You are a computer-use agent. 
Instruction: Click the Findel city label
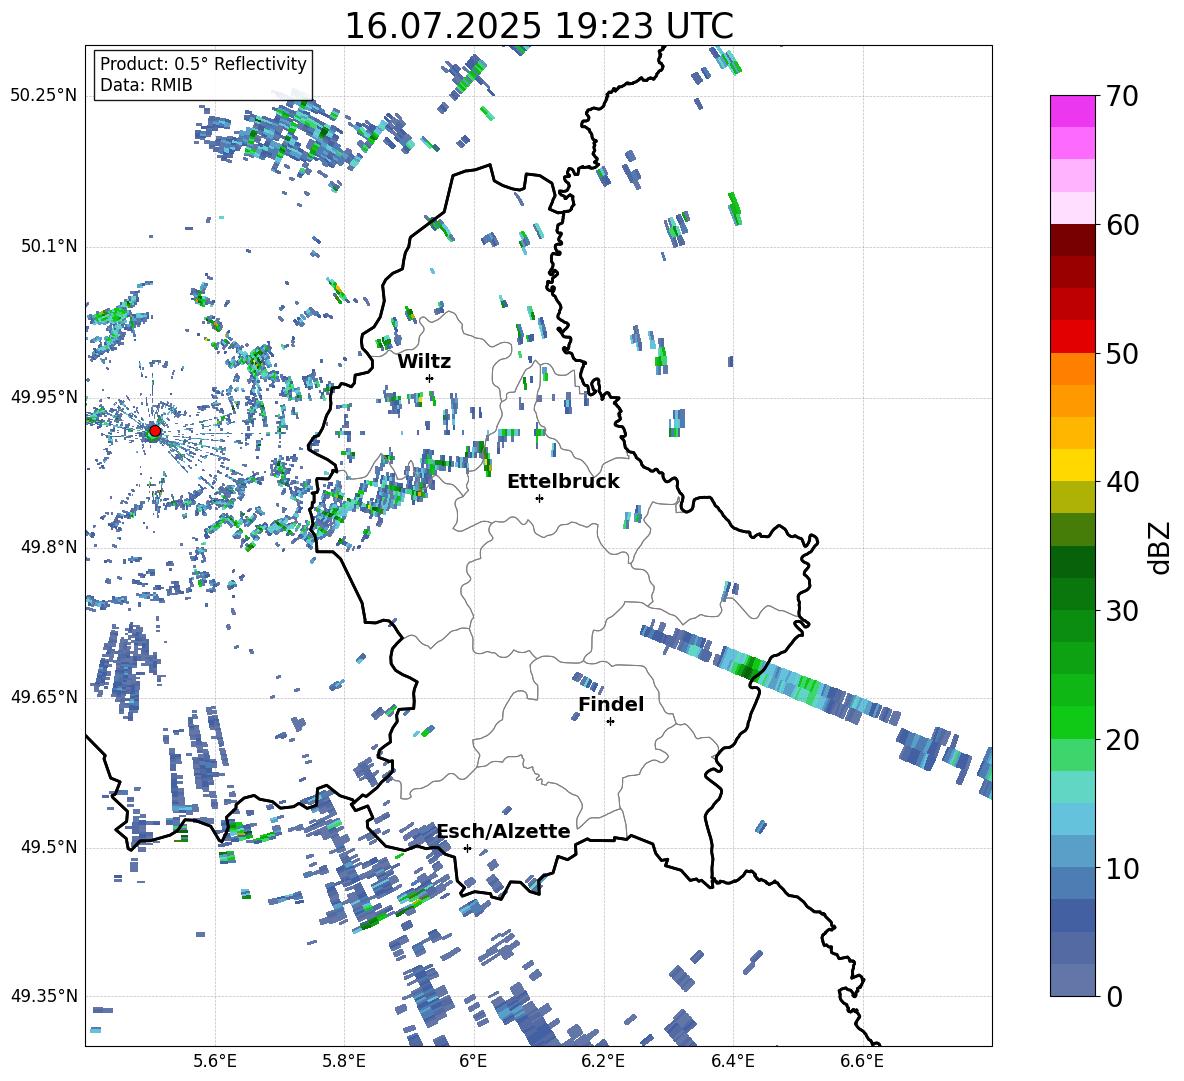[x=611, y=704]
